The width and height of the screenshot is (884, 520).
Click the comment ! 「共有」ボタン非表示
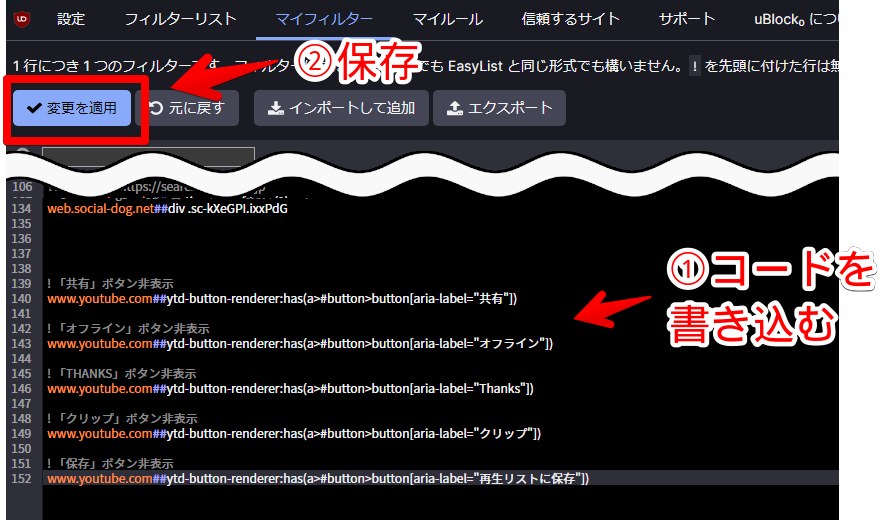click(x=110, y=284)
